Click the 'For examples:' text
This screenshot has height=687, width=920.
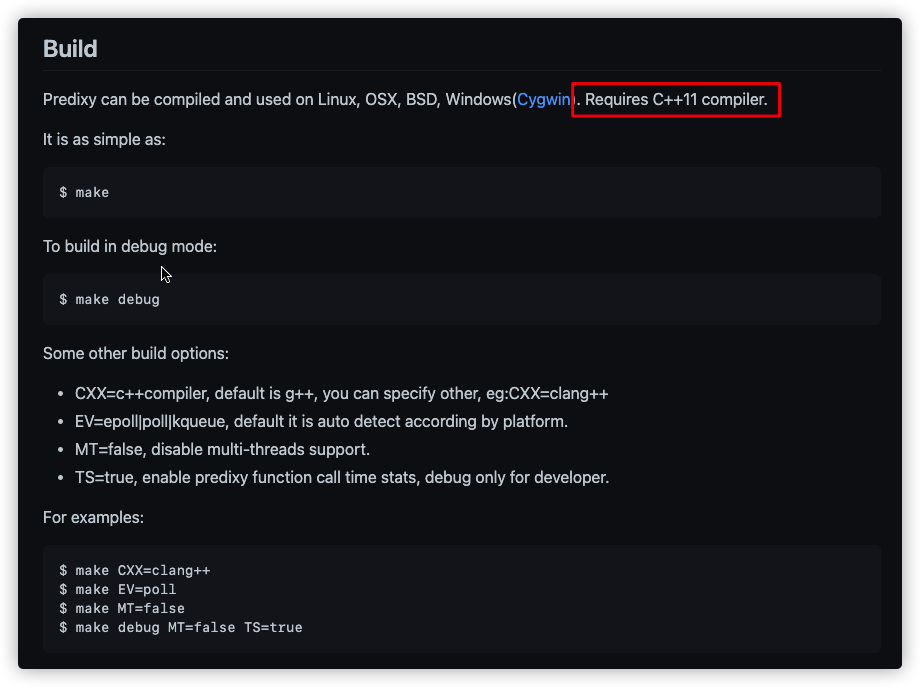coord(93,517)
